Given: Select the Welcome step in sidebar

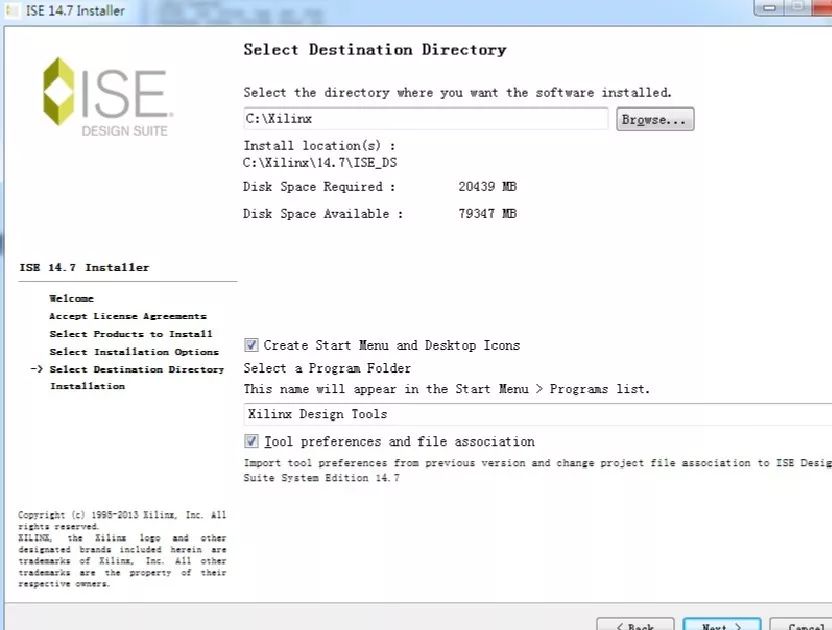Looking at the screenshot, I should tap(72, 298).
